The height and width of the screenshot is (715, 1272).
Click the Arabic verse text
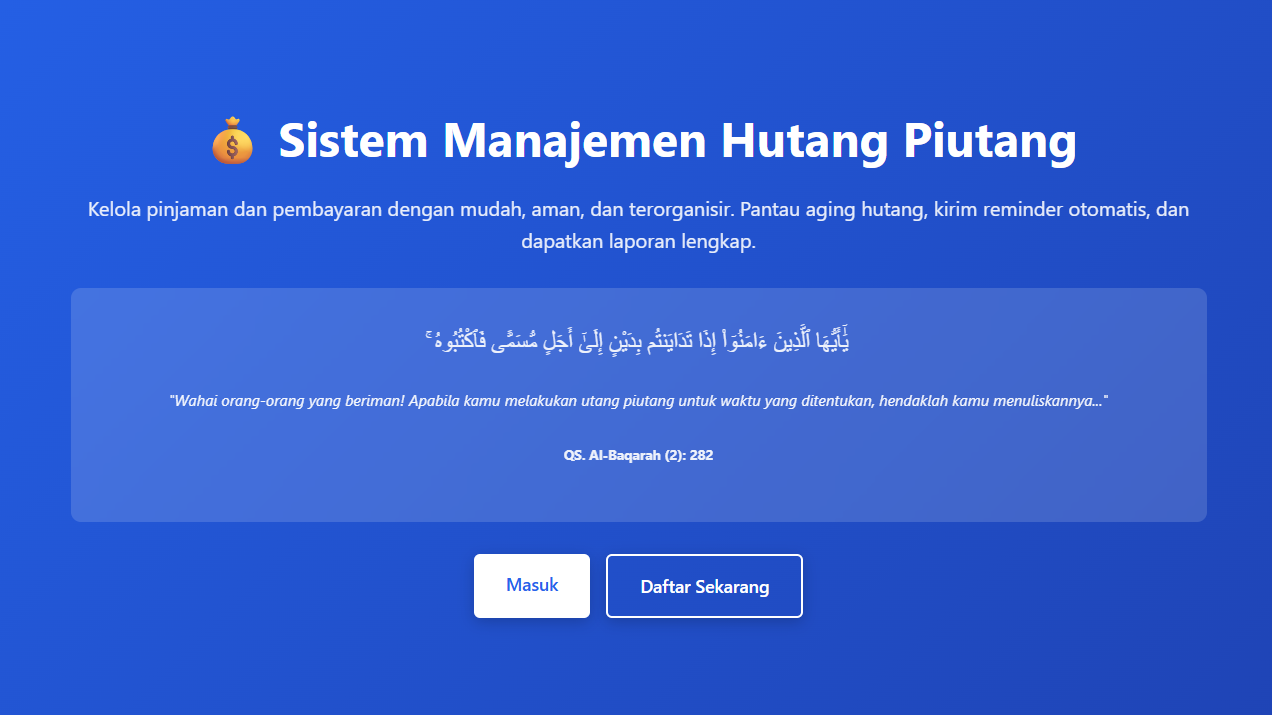[x=638, y=340]
